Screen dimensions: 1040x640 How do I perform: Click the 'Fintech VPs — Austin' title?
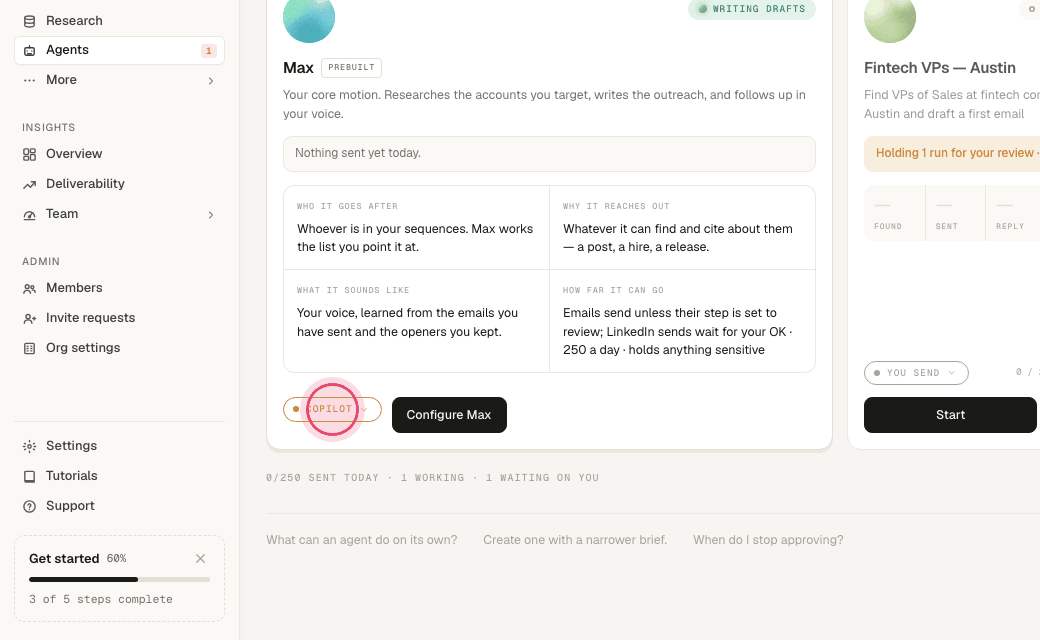pos(940,68)
